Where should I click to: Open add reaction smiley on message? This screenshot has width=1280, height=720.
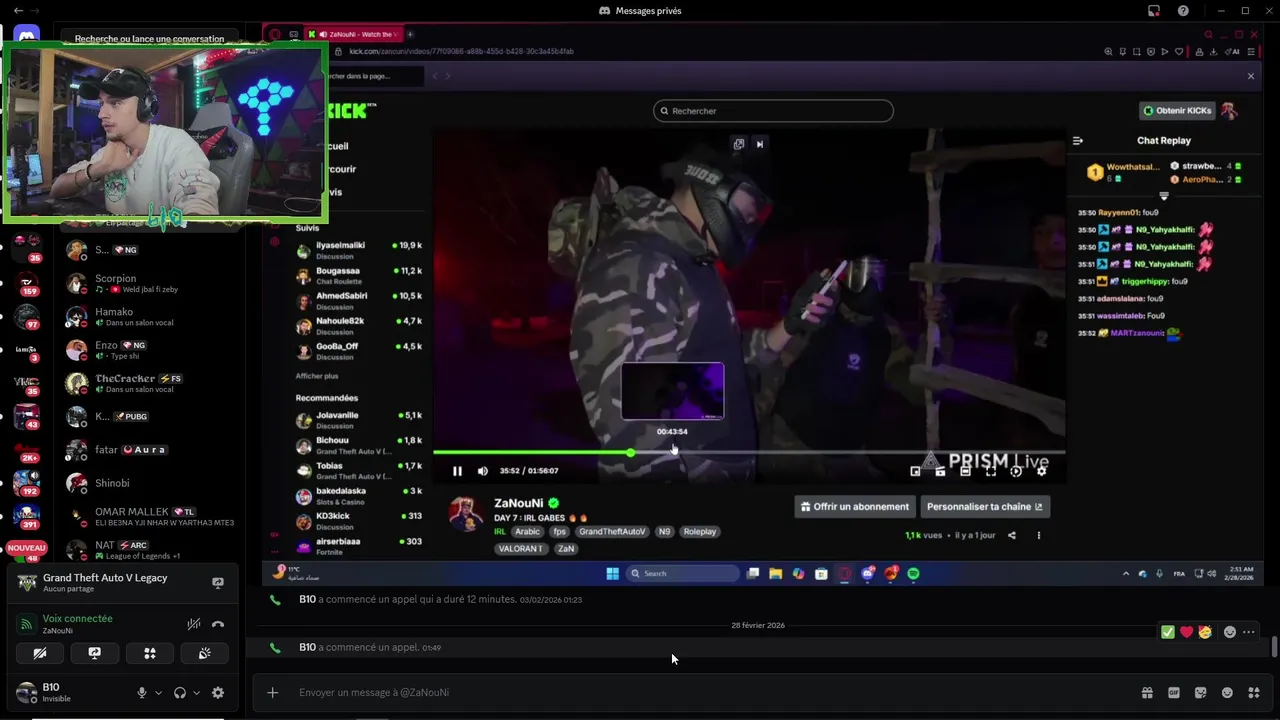coord(1229,632)
